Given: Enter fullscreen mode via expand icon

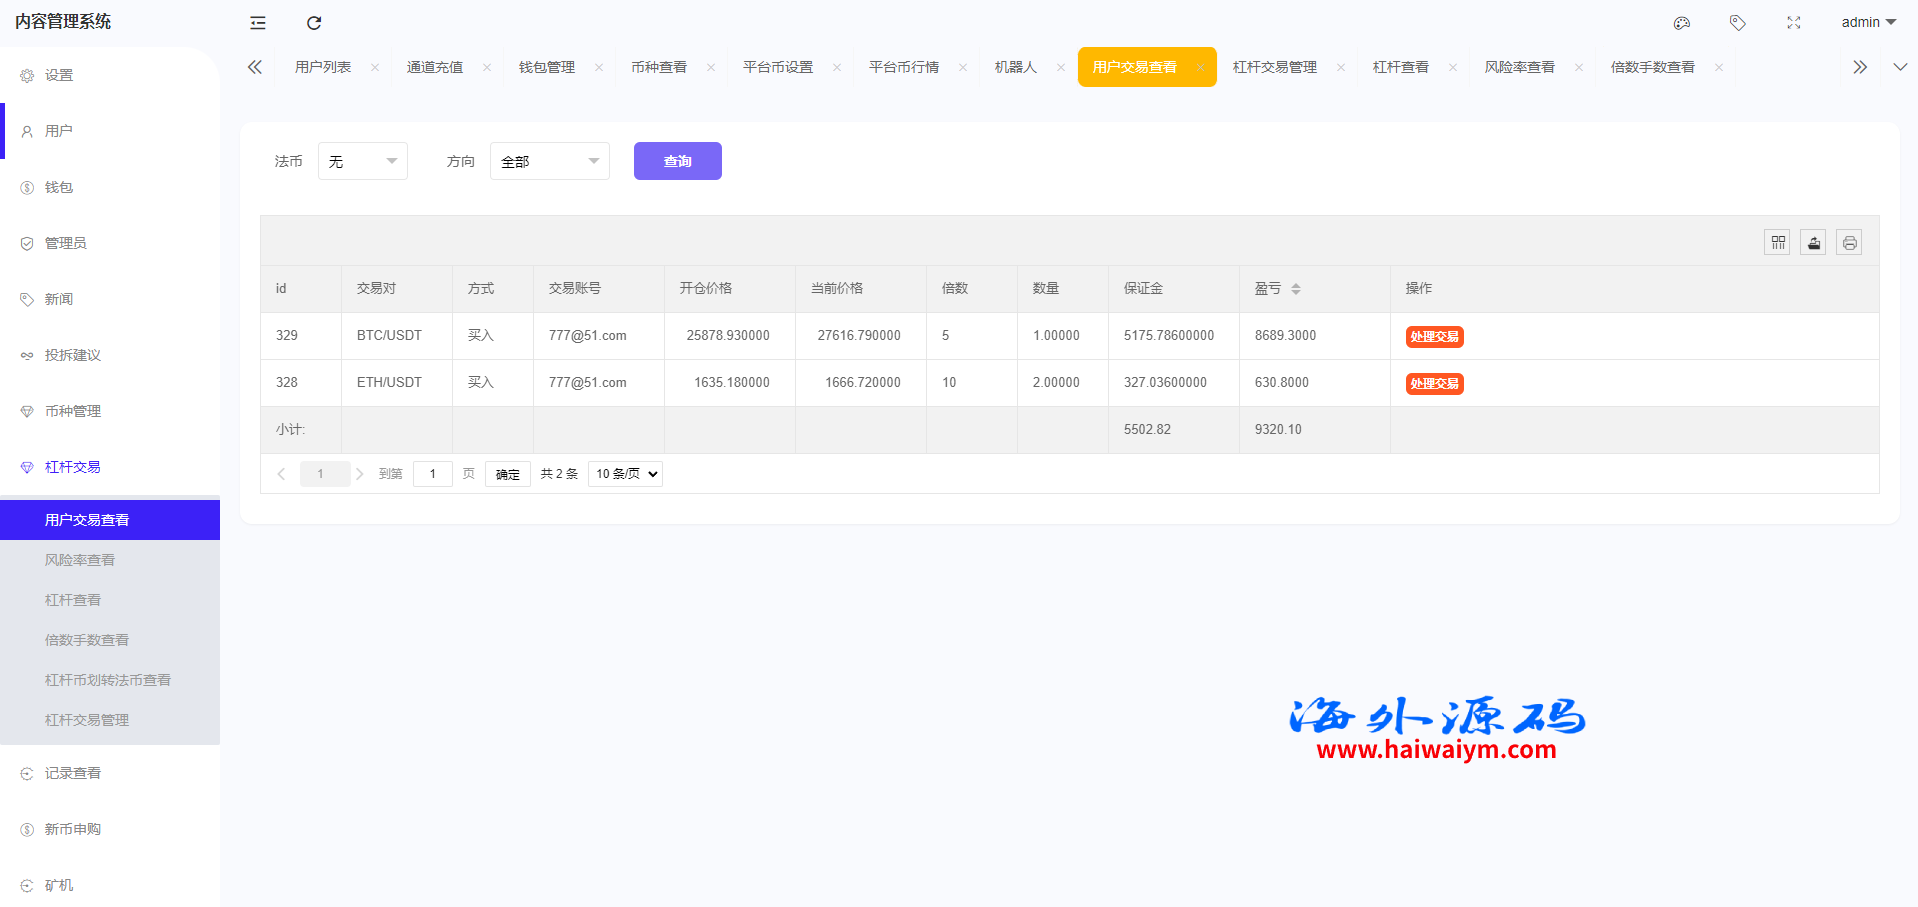Looking at the screenshot, I should (1794, 23).
